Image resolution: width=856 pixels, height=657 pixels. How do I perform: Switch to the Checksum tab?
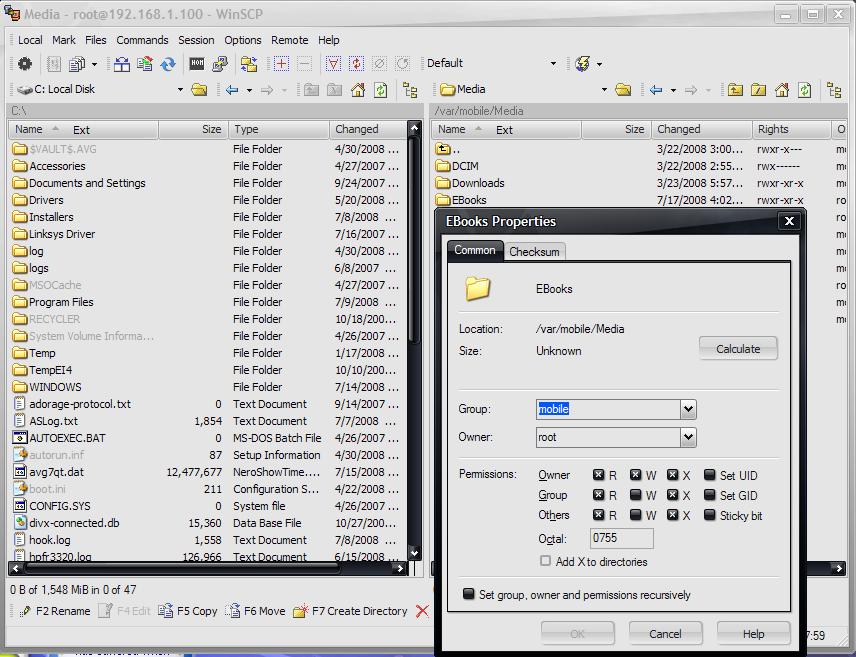[x=534, y=252]
